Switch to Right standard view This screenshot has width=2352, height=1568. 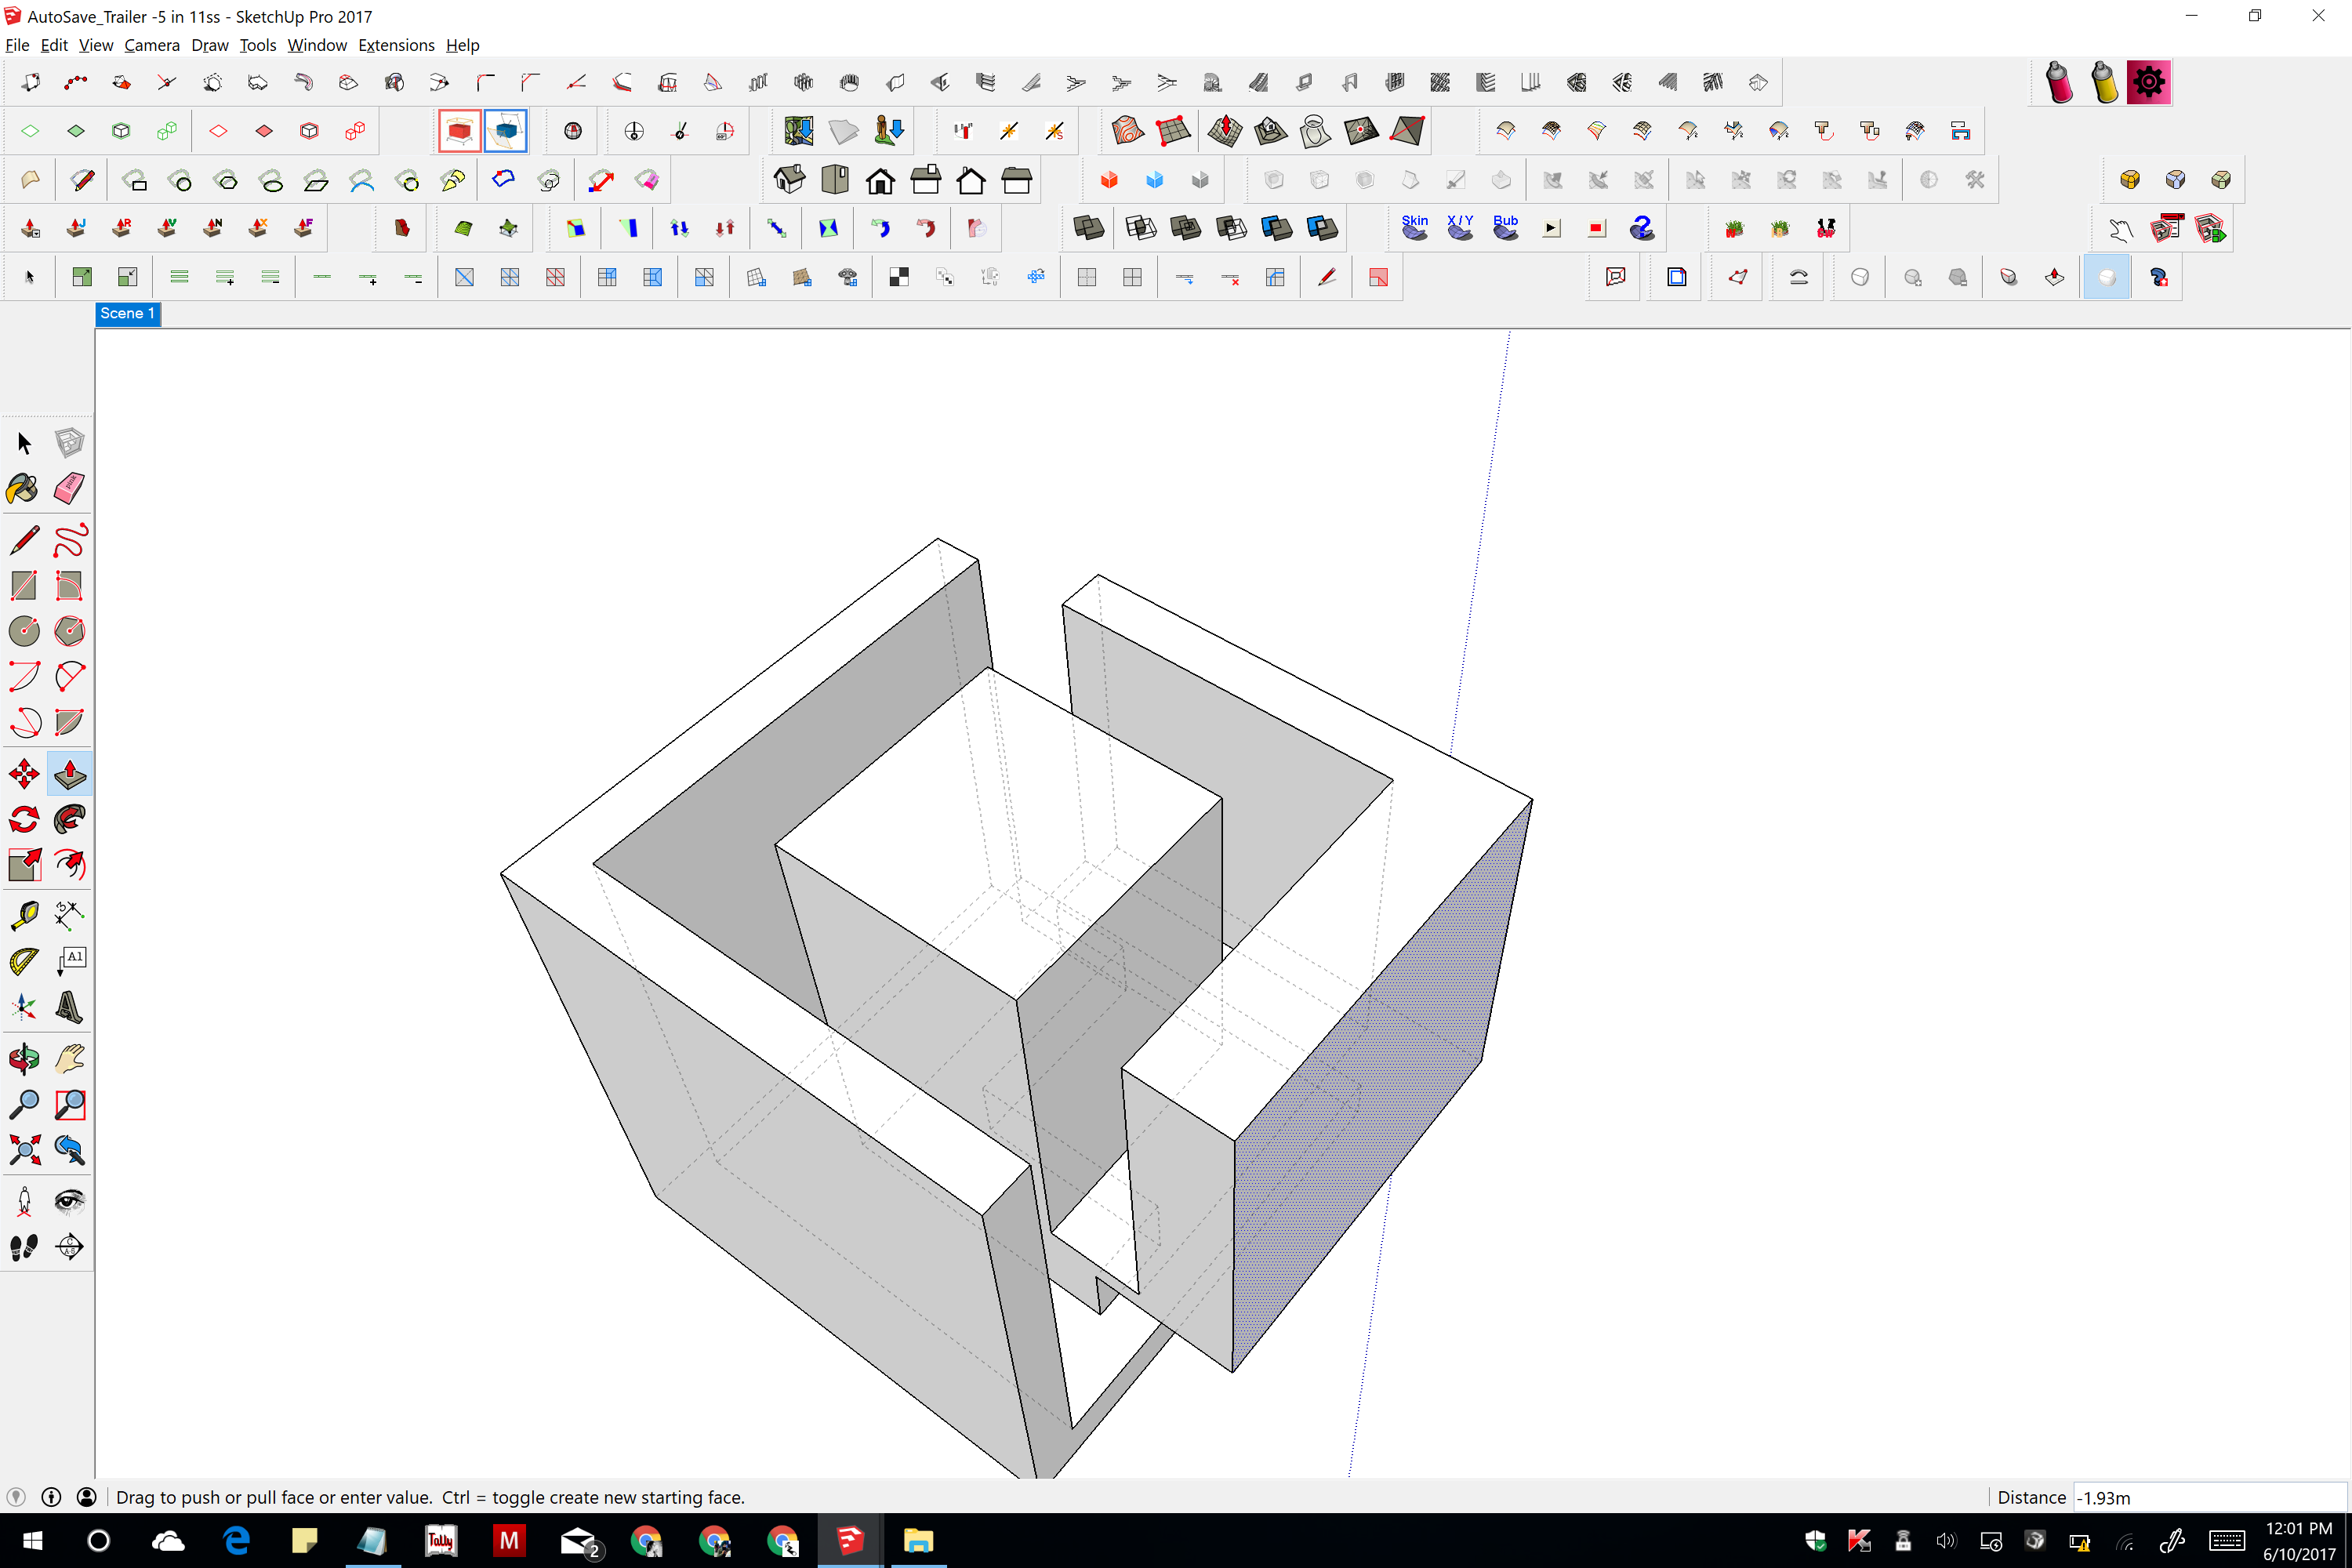coord(925,180)
